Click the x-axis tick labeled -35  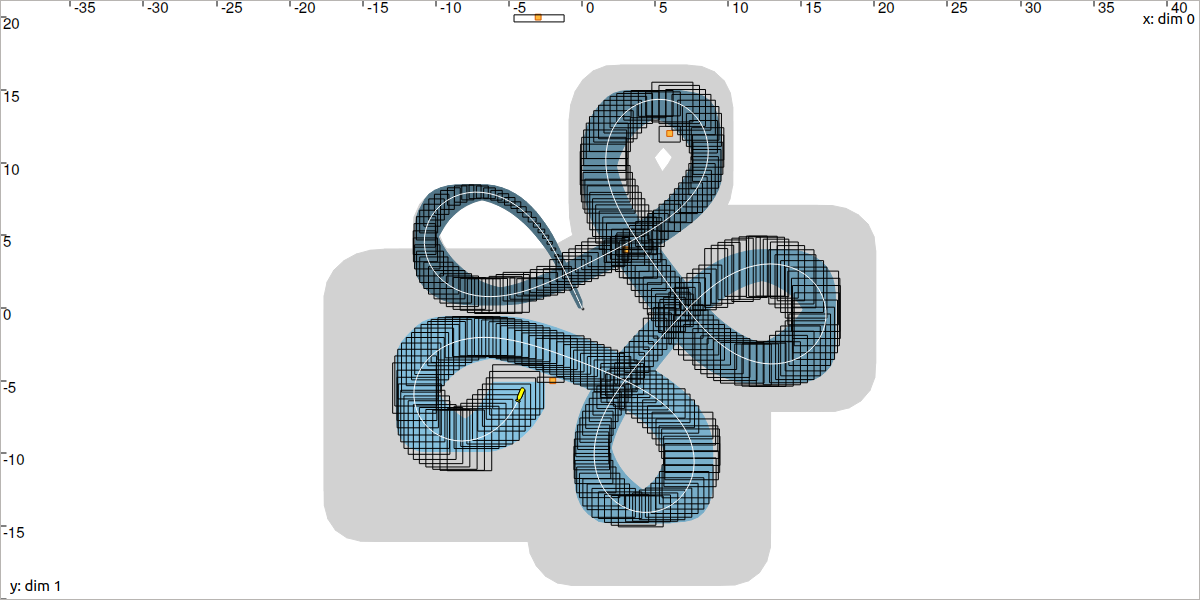(x=83, y=8)
